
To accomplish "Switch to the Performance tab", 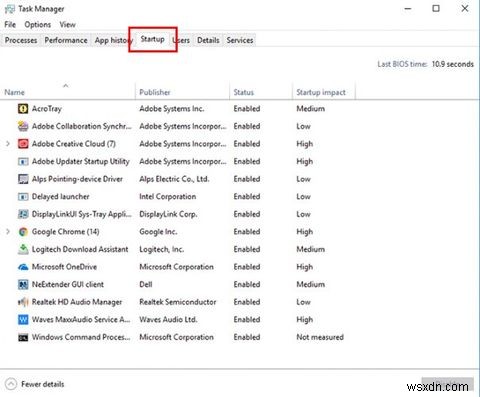I will click(66, 40).
